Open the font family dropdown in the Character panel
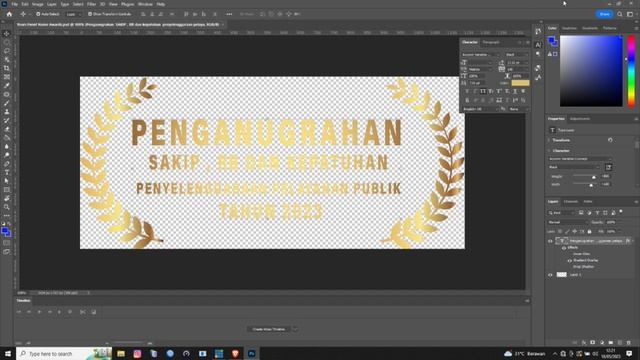This screenshot has height=360, width=640. coord(480,55)
